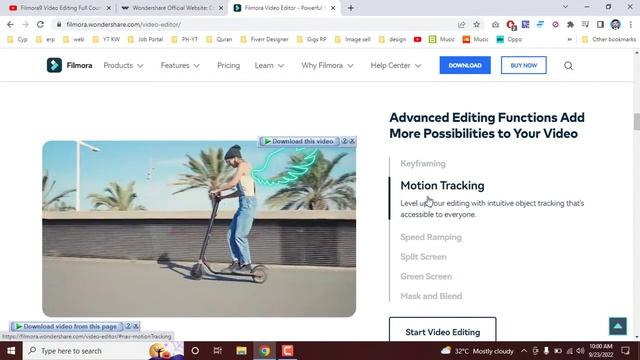Click the weather 32°C Mostly cloudy widget

pyautogui.click(x=477, y=351)
